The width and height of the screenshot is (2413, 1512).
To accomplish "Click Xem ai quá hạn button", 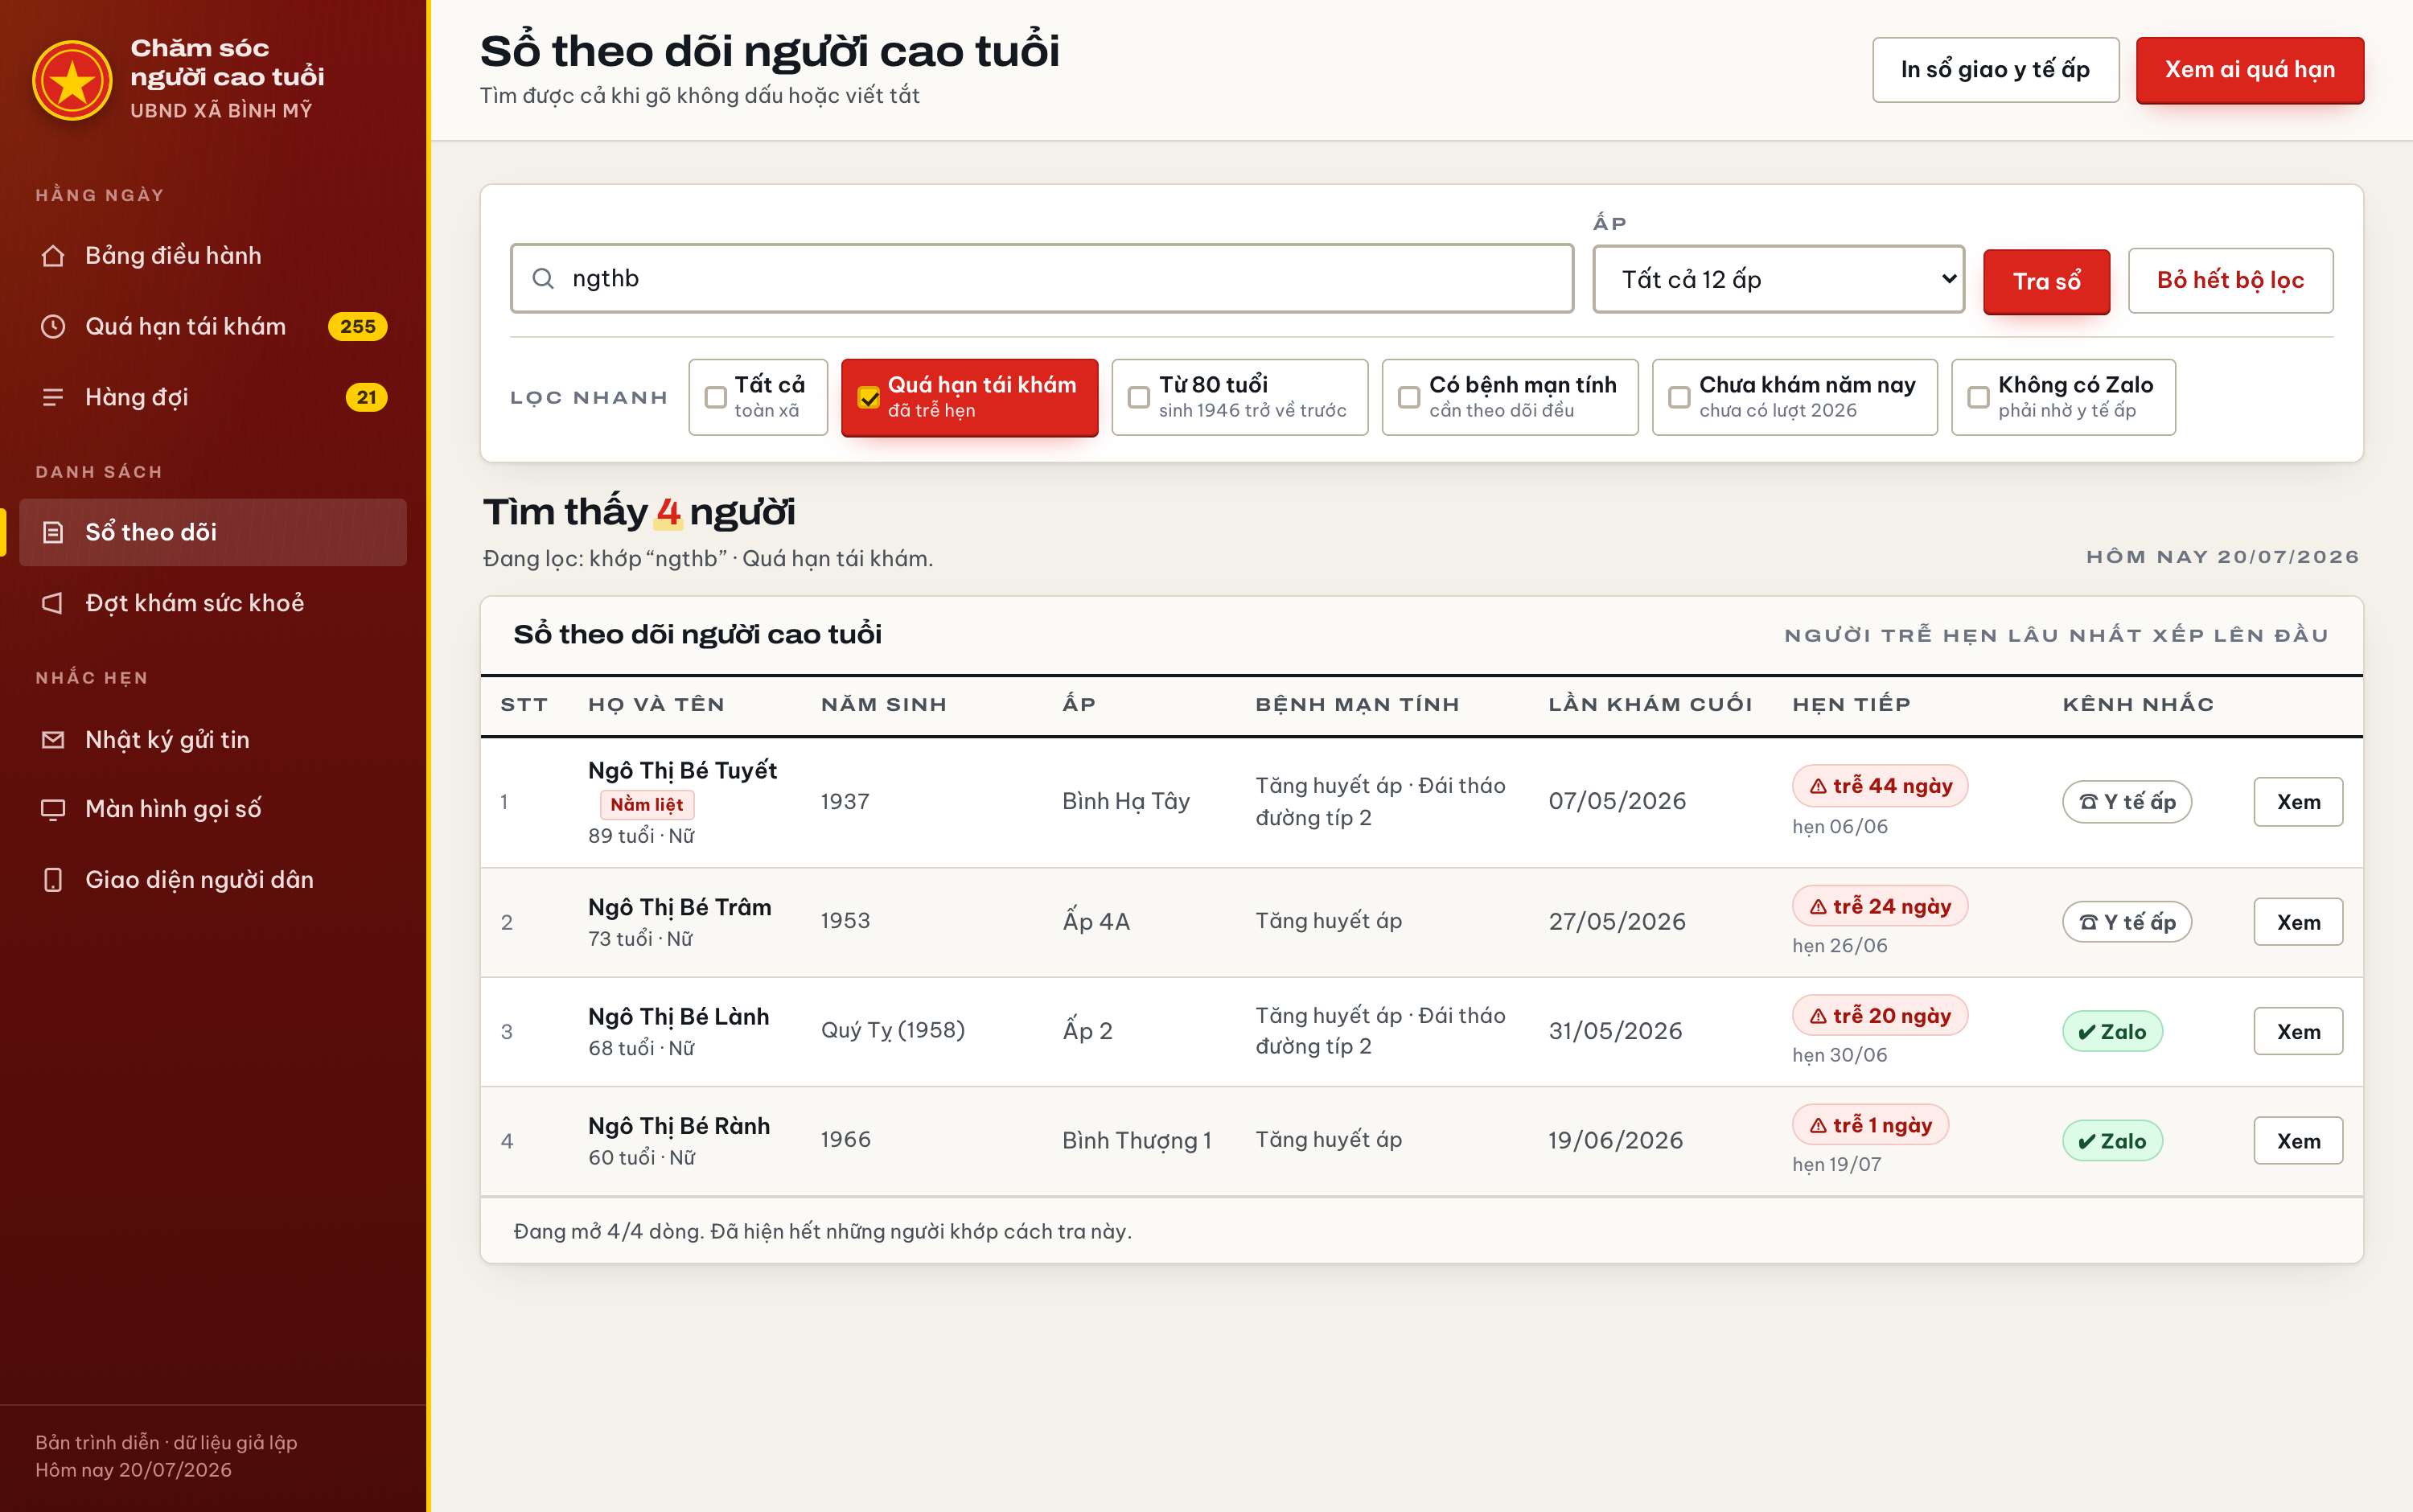I will (2250, 70).
